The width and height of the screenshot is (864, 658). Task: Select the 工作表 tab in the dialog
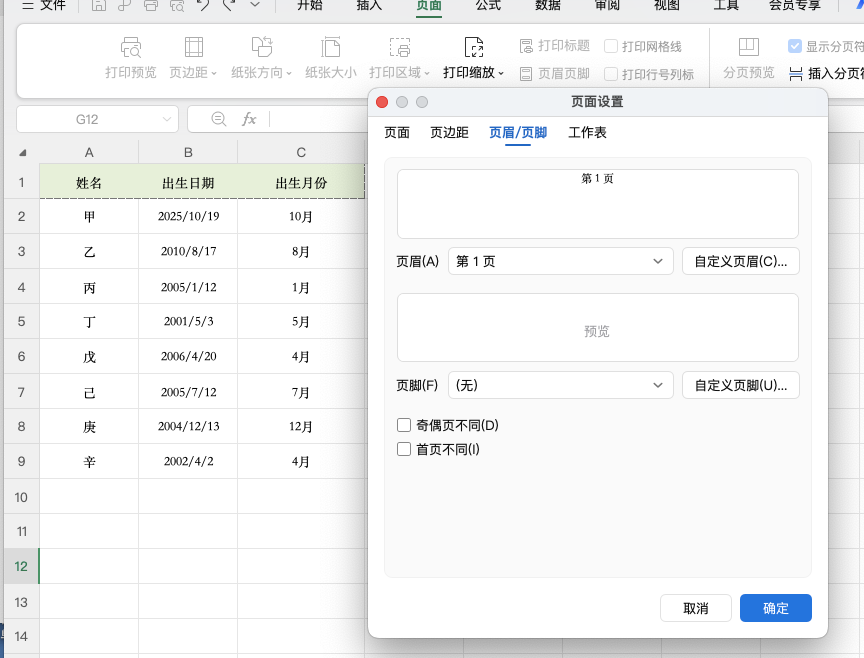pyautogui.click(x=587, y=132)
